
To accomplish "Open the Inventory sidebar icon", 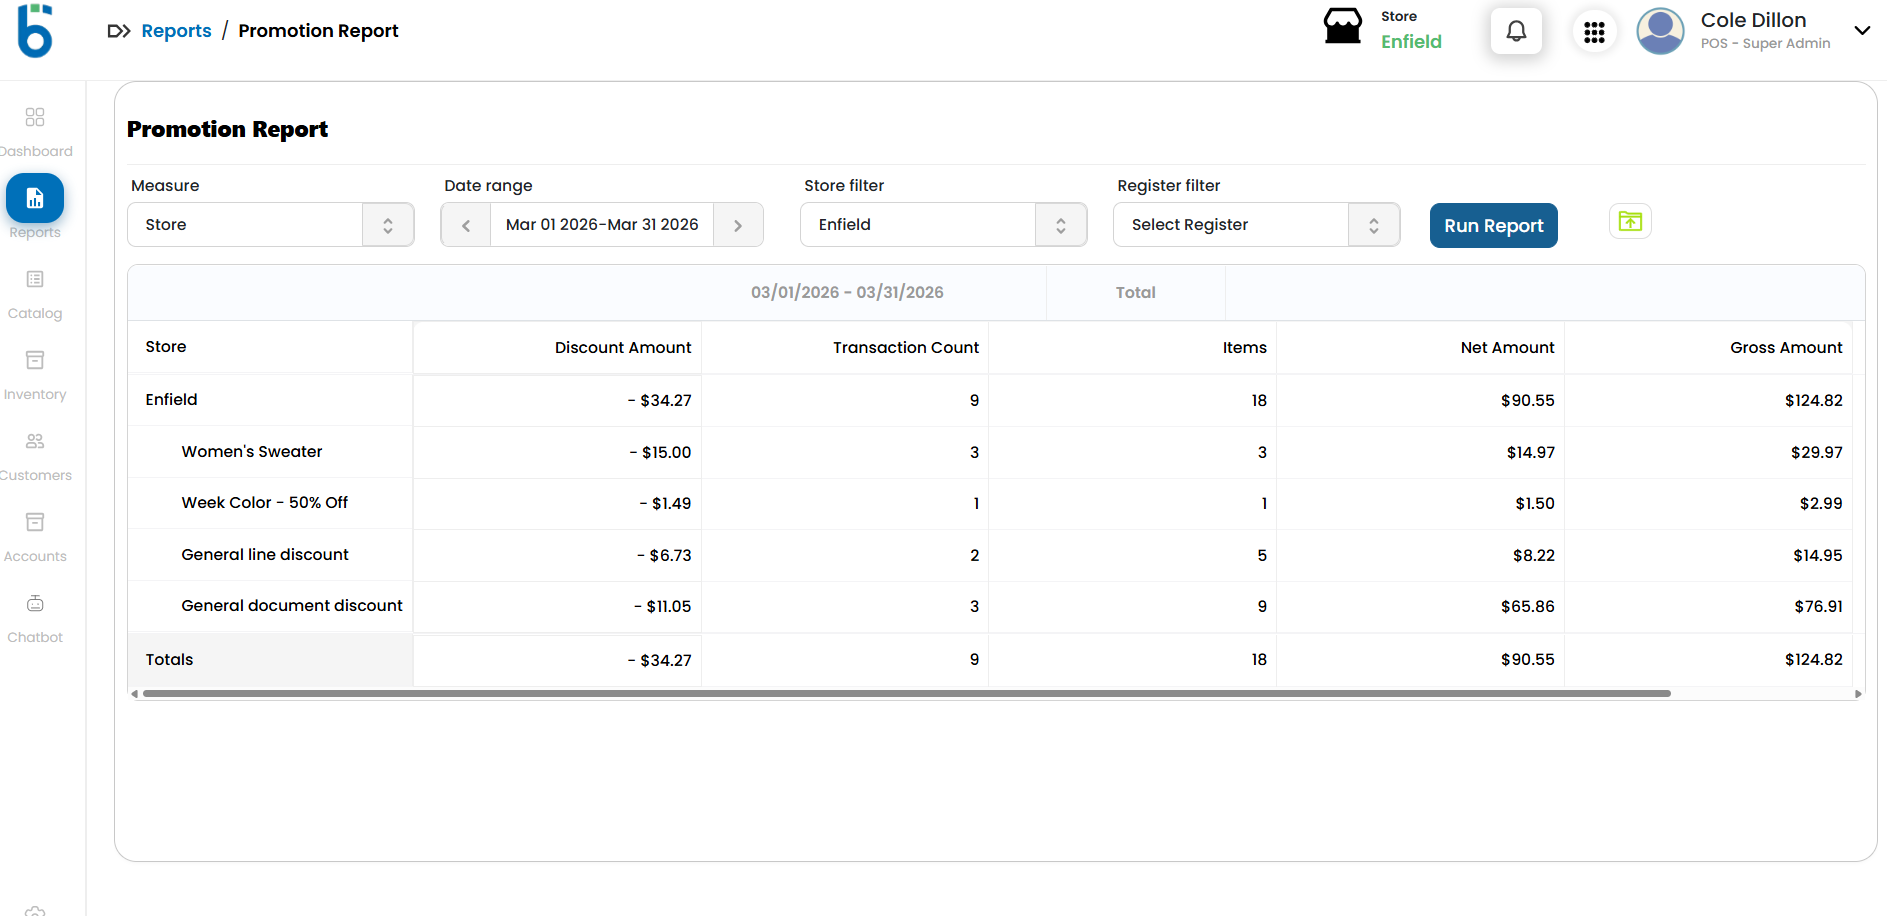I will pyautogui.click(x=35, y=360).
